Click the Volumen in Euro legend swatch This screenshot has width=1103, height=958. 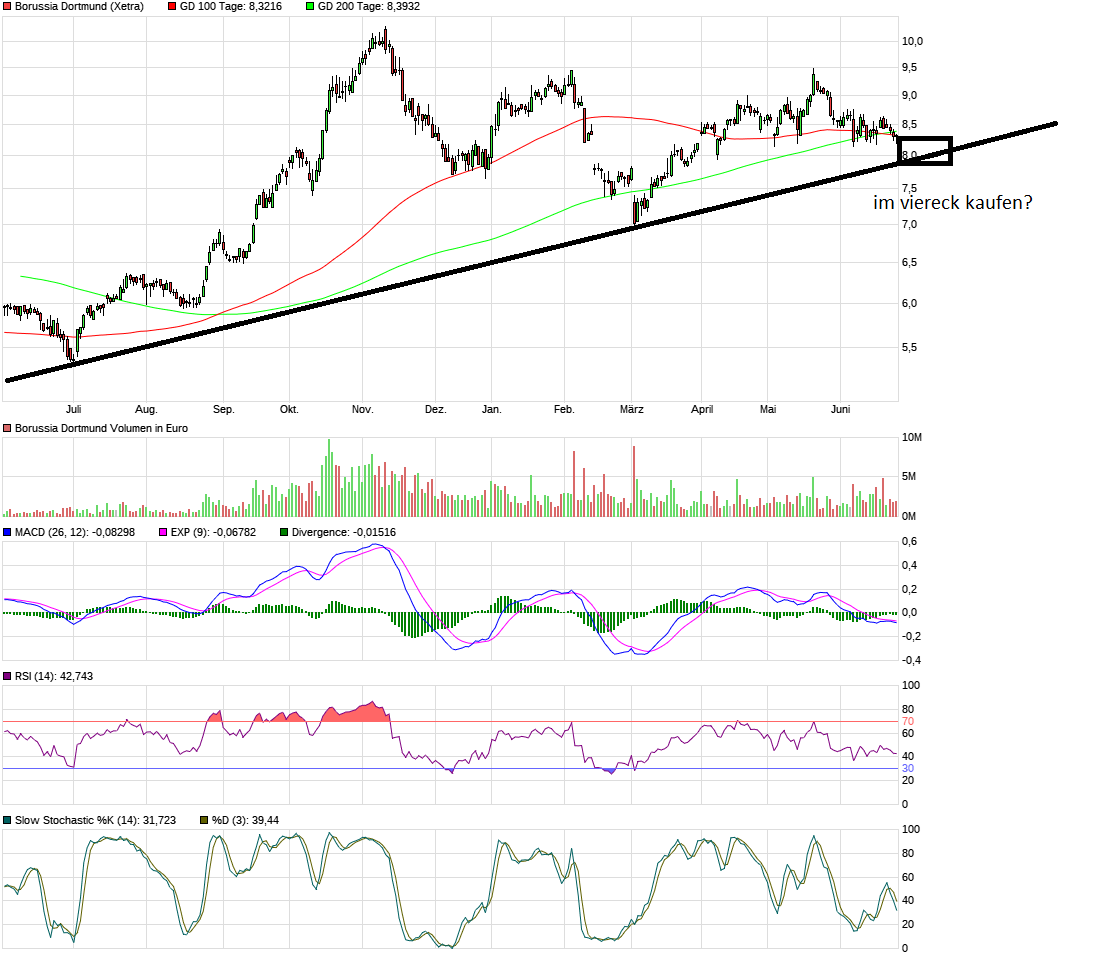coord(7,428)
